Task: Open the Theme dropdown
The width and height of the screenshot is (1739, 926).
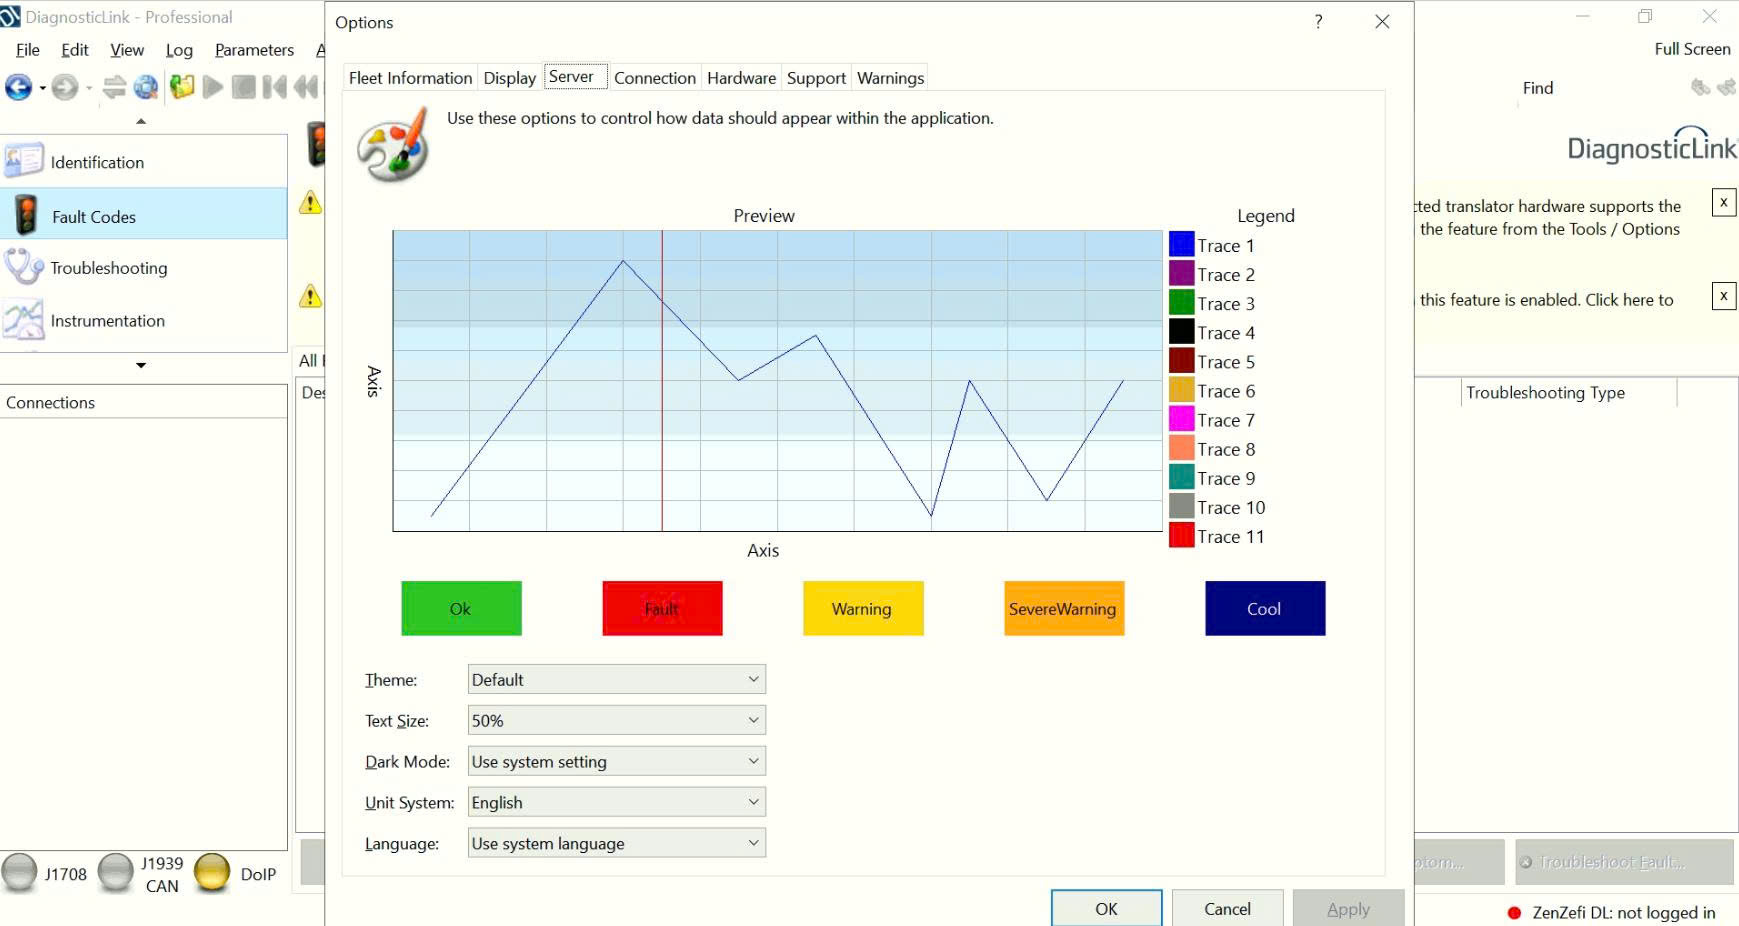Action: point(617,680)
